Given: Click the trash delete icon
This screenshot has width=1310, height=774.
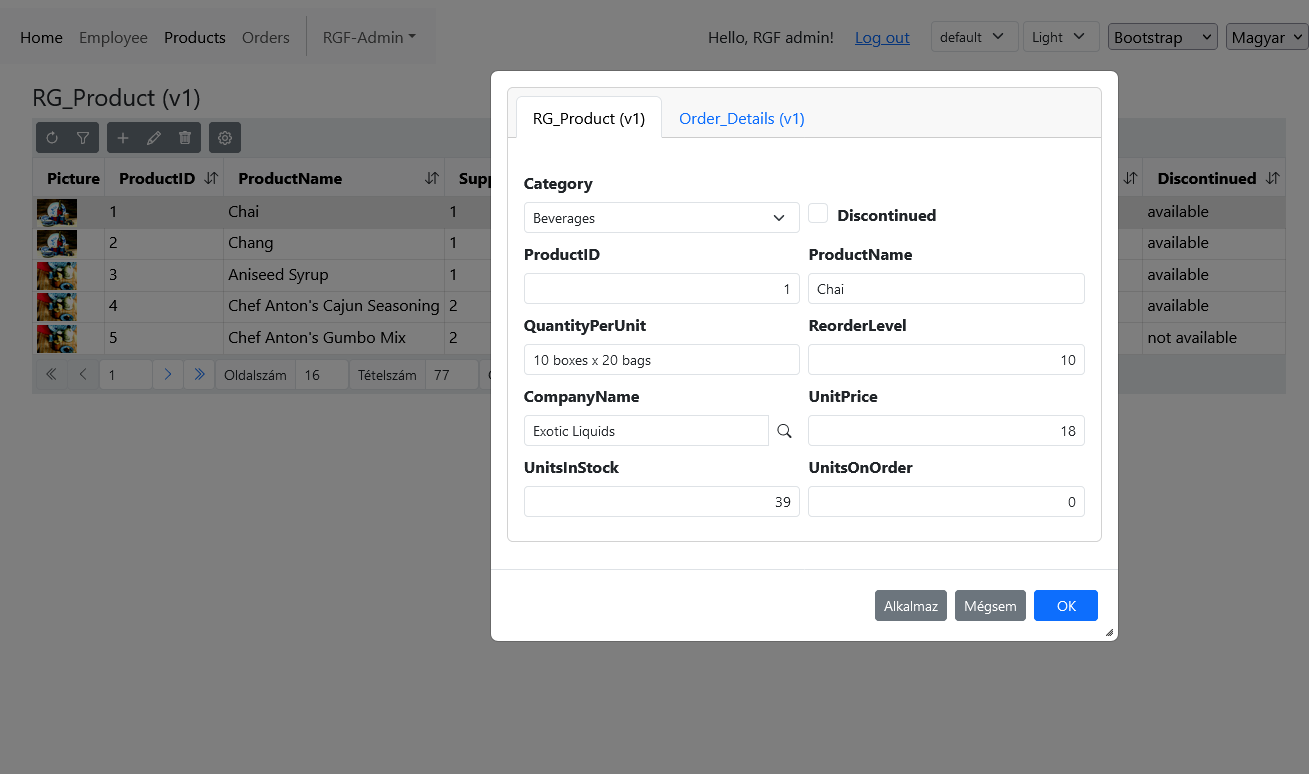Looking at the screenshot, I should 184,138.
